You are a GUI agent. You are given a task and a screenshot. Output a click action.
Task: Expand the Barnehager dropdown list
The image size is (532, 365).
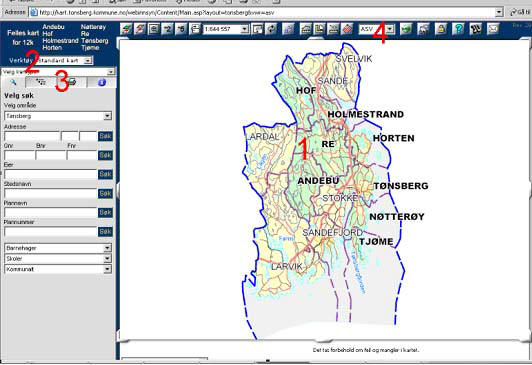pos(107,248)
